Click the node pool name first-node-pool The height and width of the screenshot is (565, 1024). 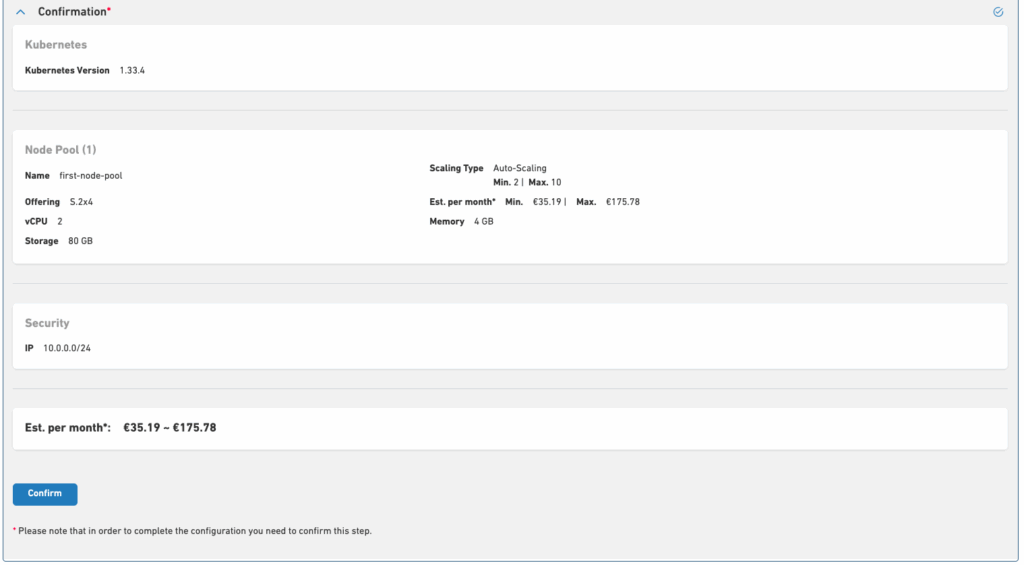(91, 176)
